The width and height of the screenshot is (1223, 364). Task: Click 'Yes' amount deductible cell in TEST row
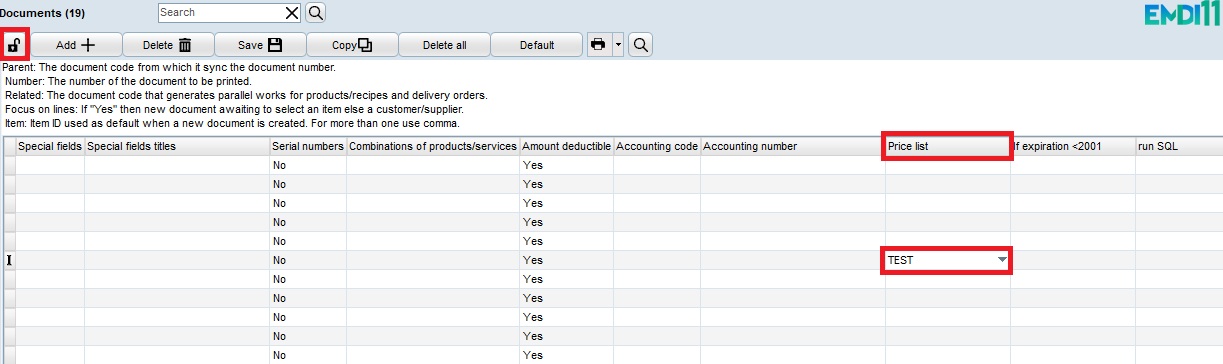point(566,260)
